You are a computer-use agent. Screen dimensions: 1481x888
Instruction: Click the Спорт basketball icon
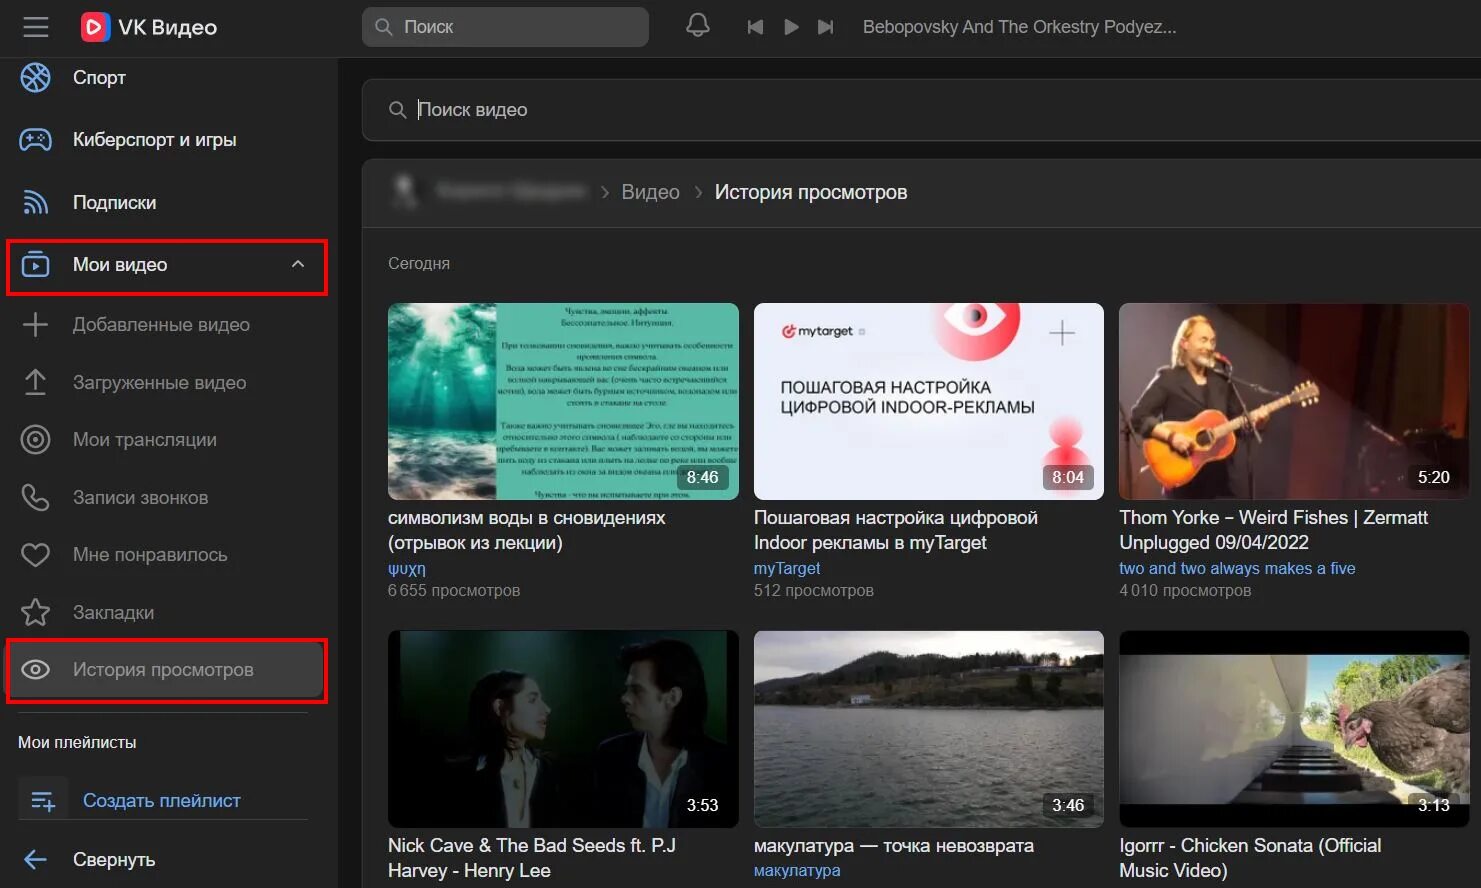[x=36, y=77]
